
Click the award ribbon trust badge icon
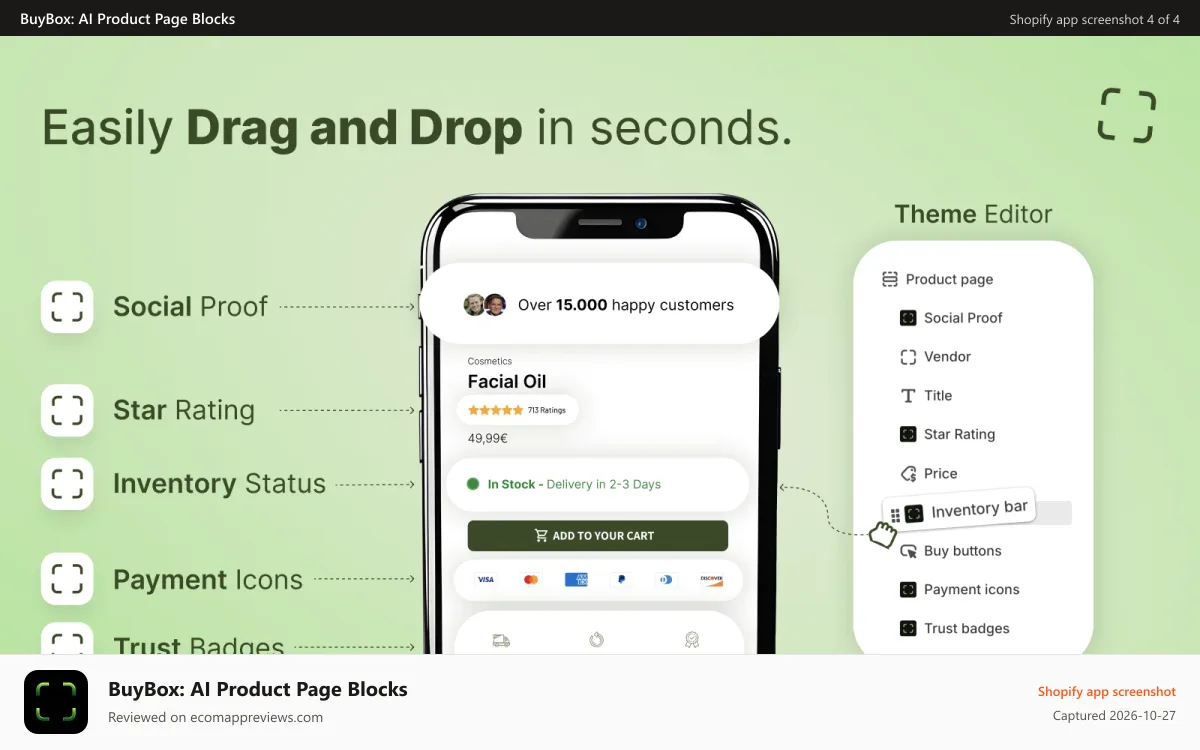[x=691, y=640]
